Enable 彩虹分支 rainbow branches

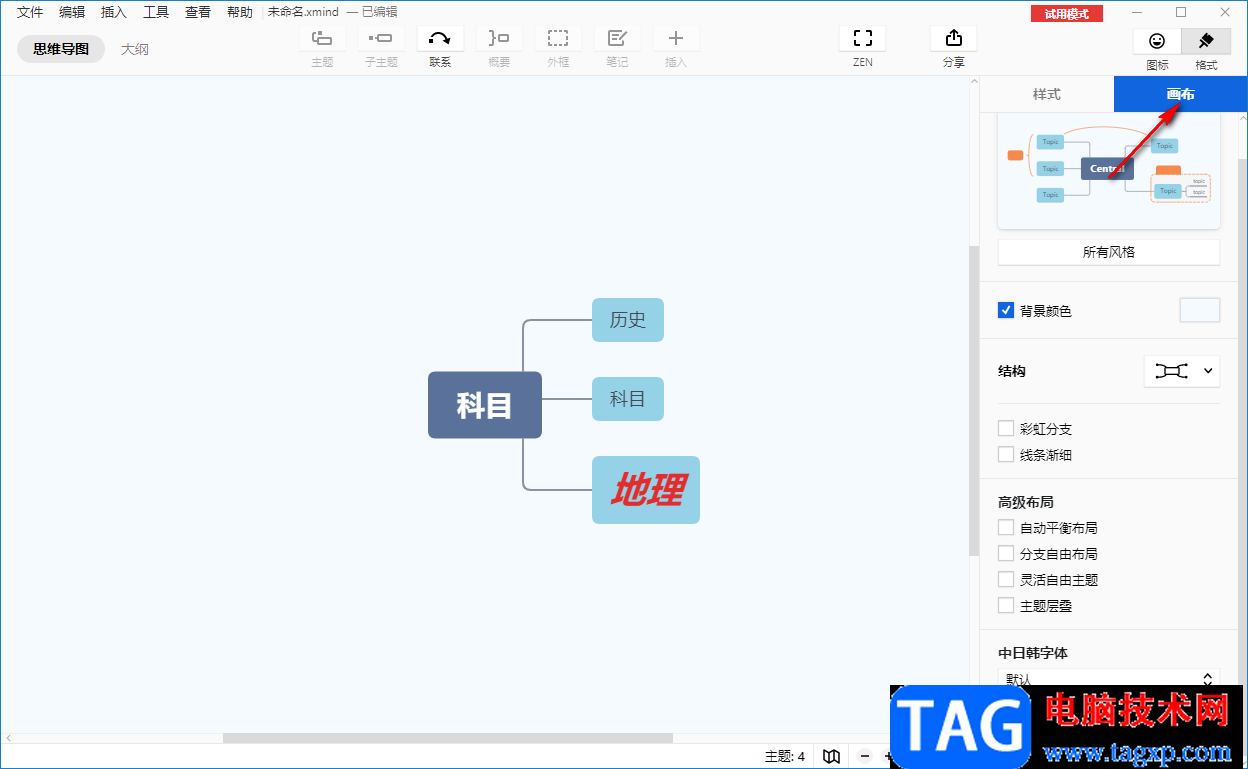[1006, 428]
